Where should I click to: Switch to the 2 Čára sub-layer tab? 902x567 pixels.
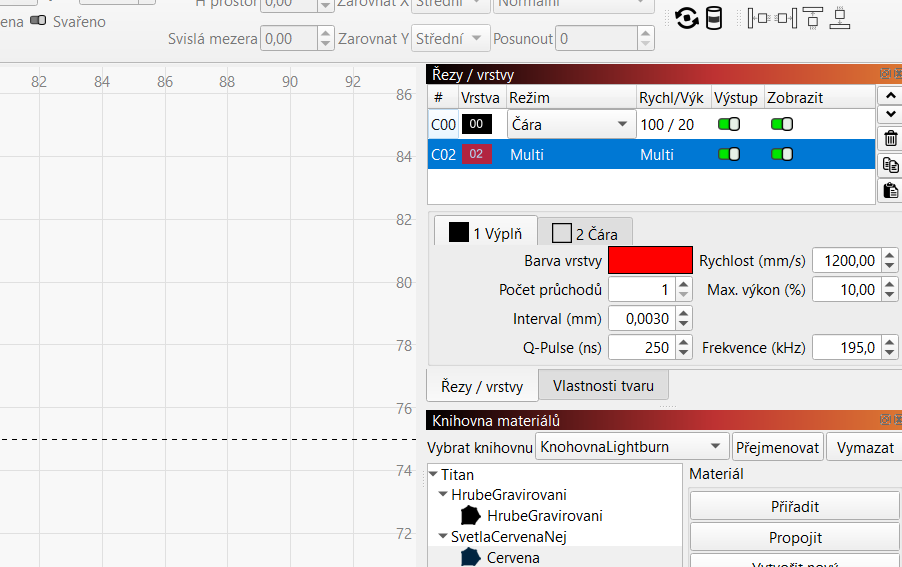coord(585,233)
